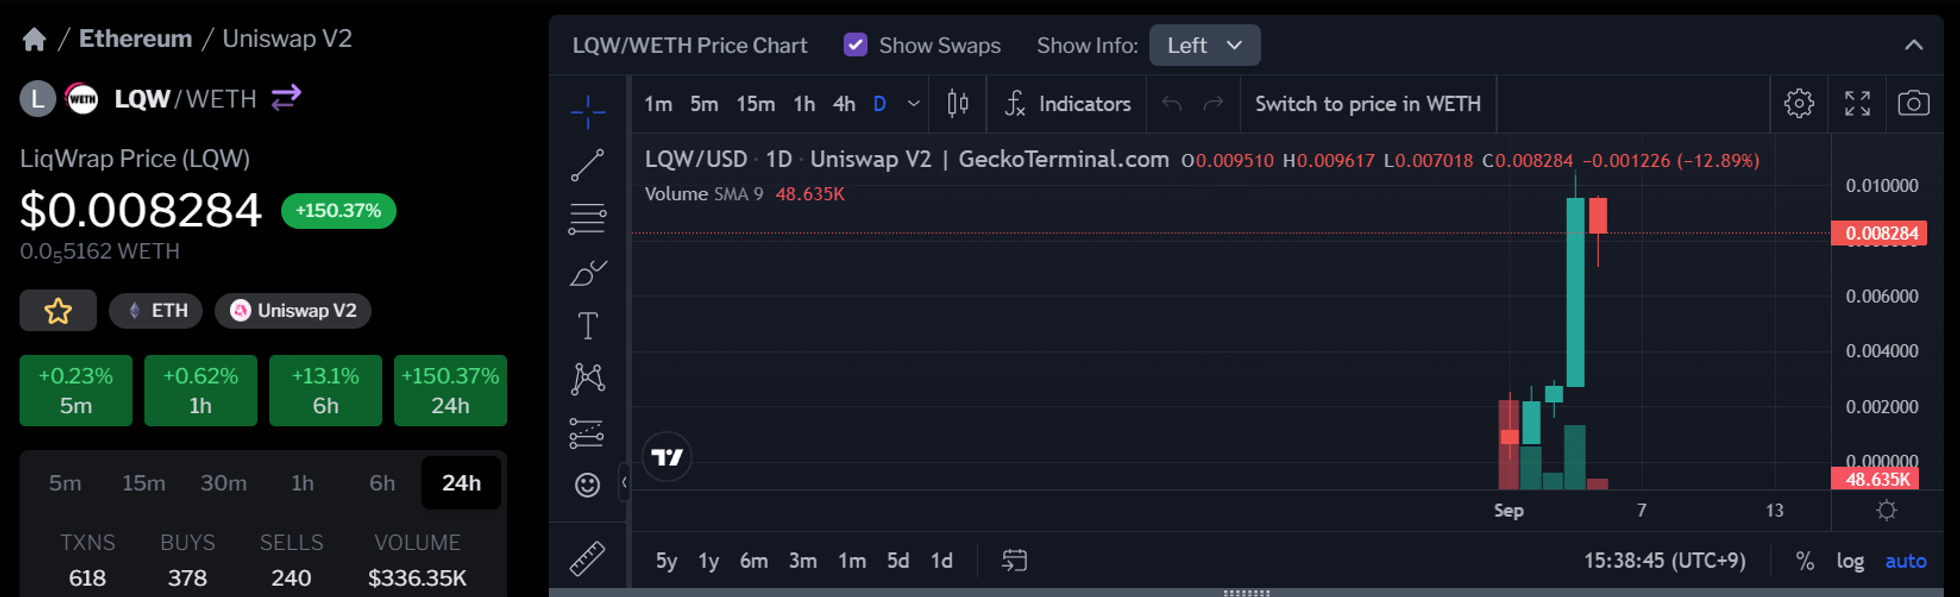Open the emoji icons tool
The width and height of the screenshot is (1960, 597).
588,485
